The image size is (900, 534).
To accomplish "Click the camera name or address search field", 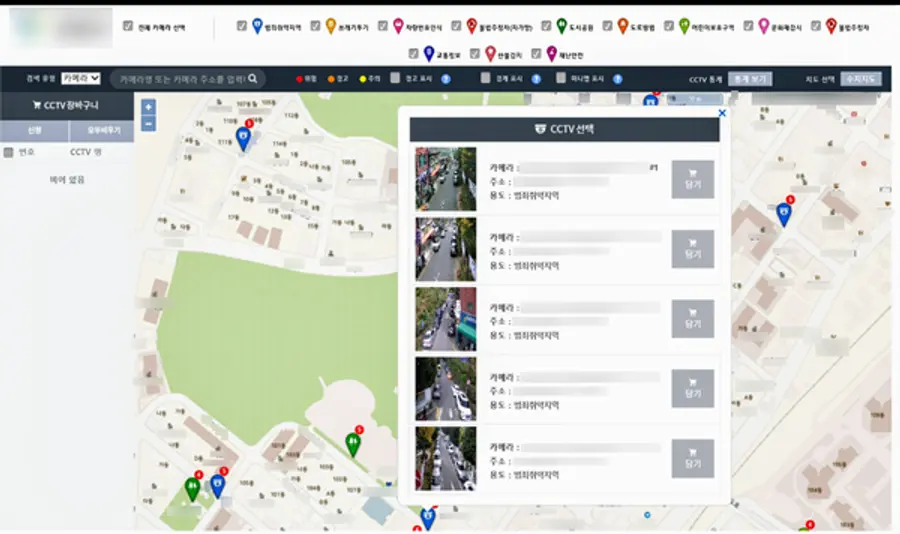I will (180, 78).
